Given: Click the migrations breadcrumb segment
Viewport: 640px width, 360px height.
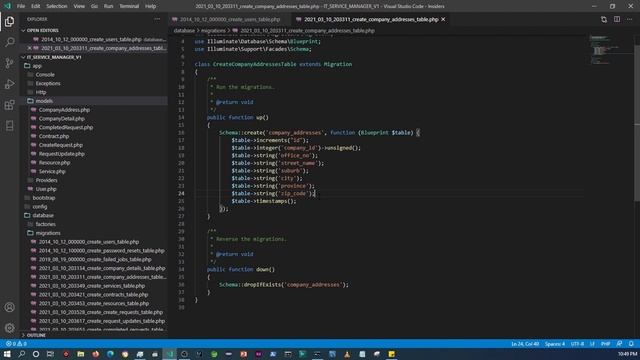Looking at the screenshot, I should pos(213,30).
